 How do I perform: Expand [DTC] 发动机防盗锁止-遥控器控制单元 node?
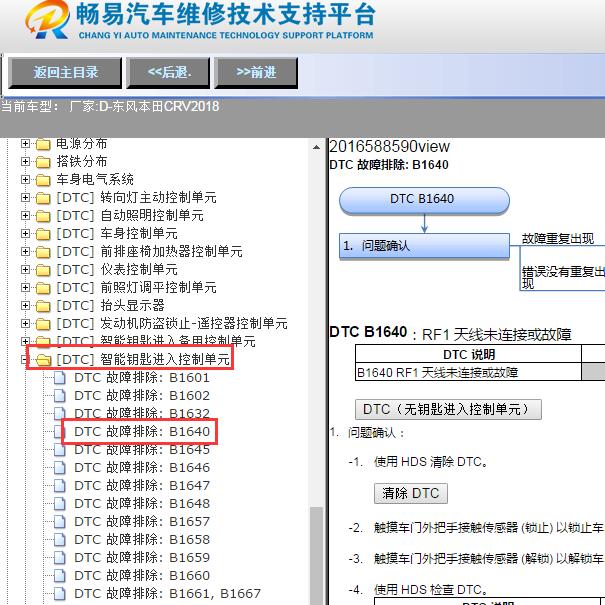tap(25, 323)
